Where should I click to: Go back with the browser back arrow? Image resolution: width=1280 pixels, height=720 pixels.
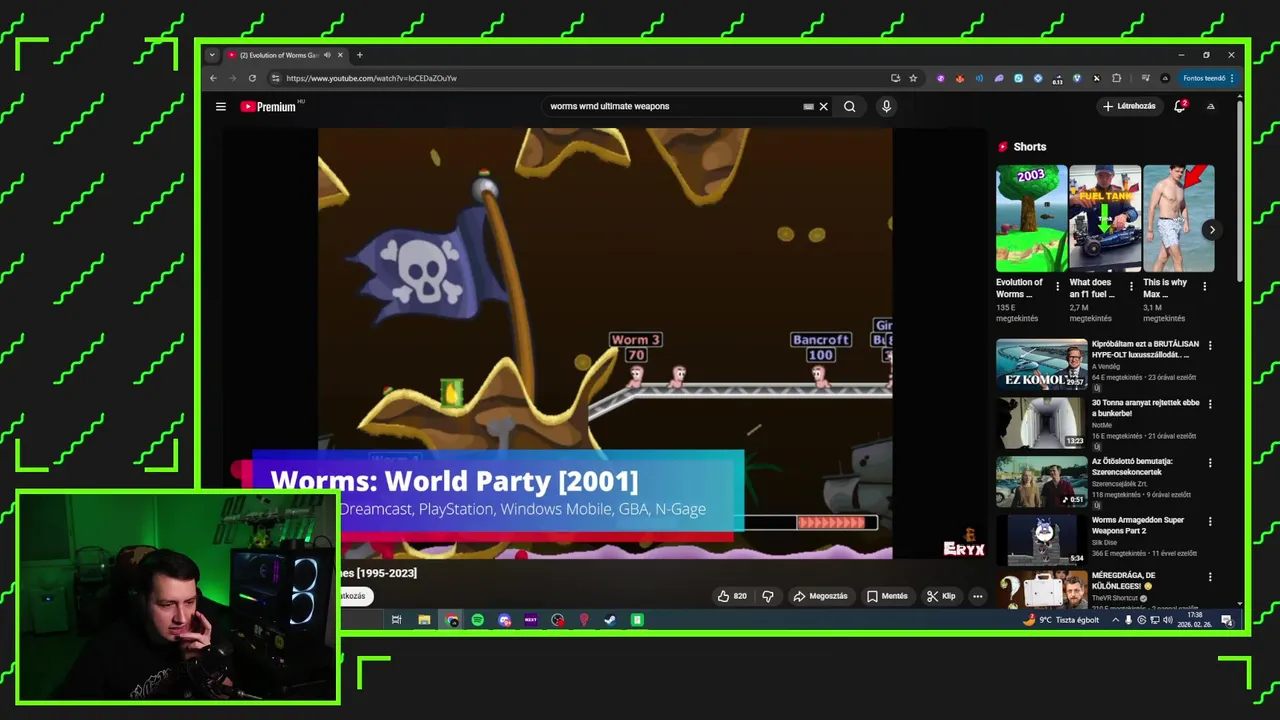click(213, 78)
